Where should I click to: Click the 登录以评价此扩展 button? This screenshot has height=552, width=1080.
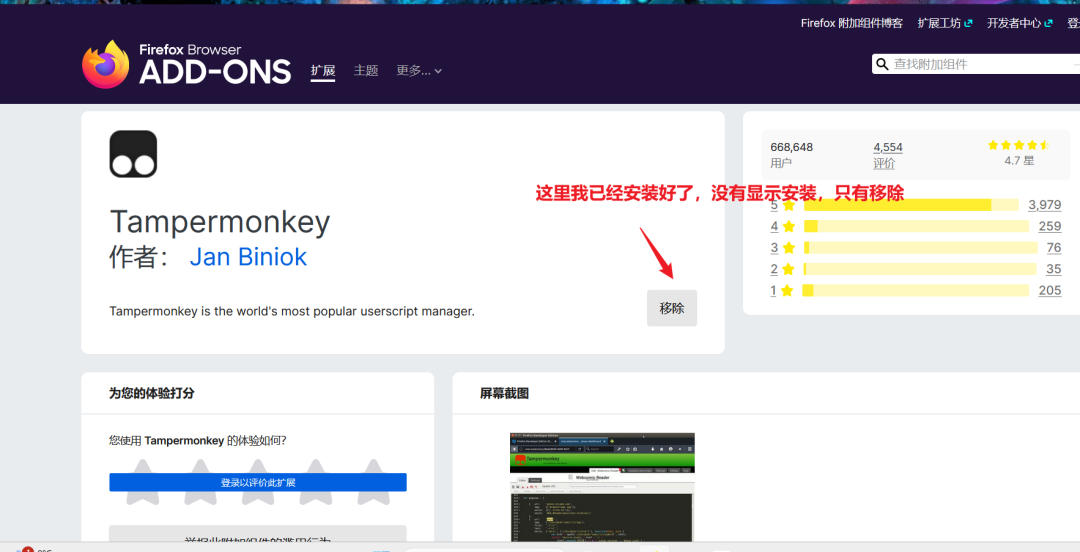pyautogui.click(x=258, y=482)
